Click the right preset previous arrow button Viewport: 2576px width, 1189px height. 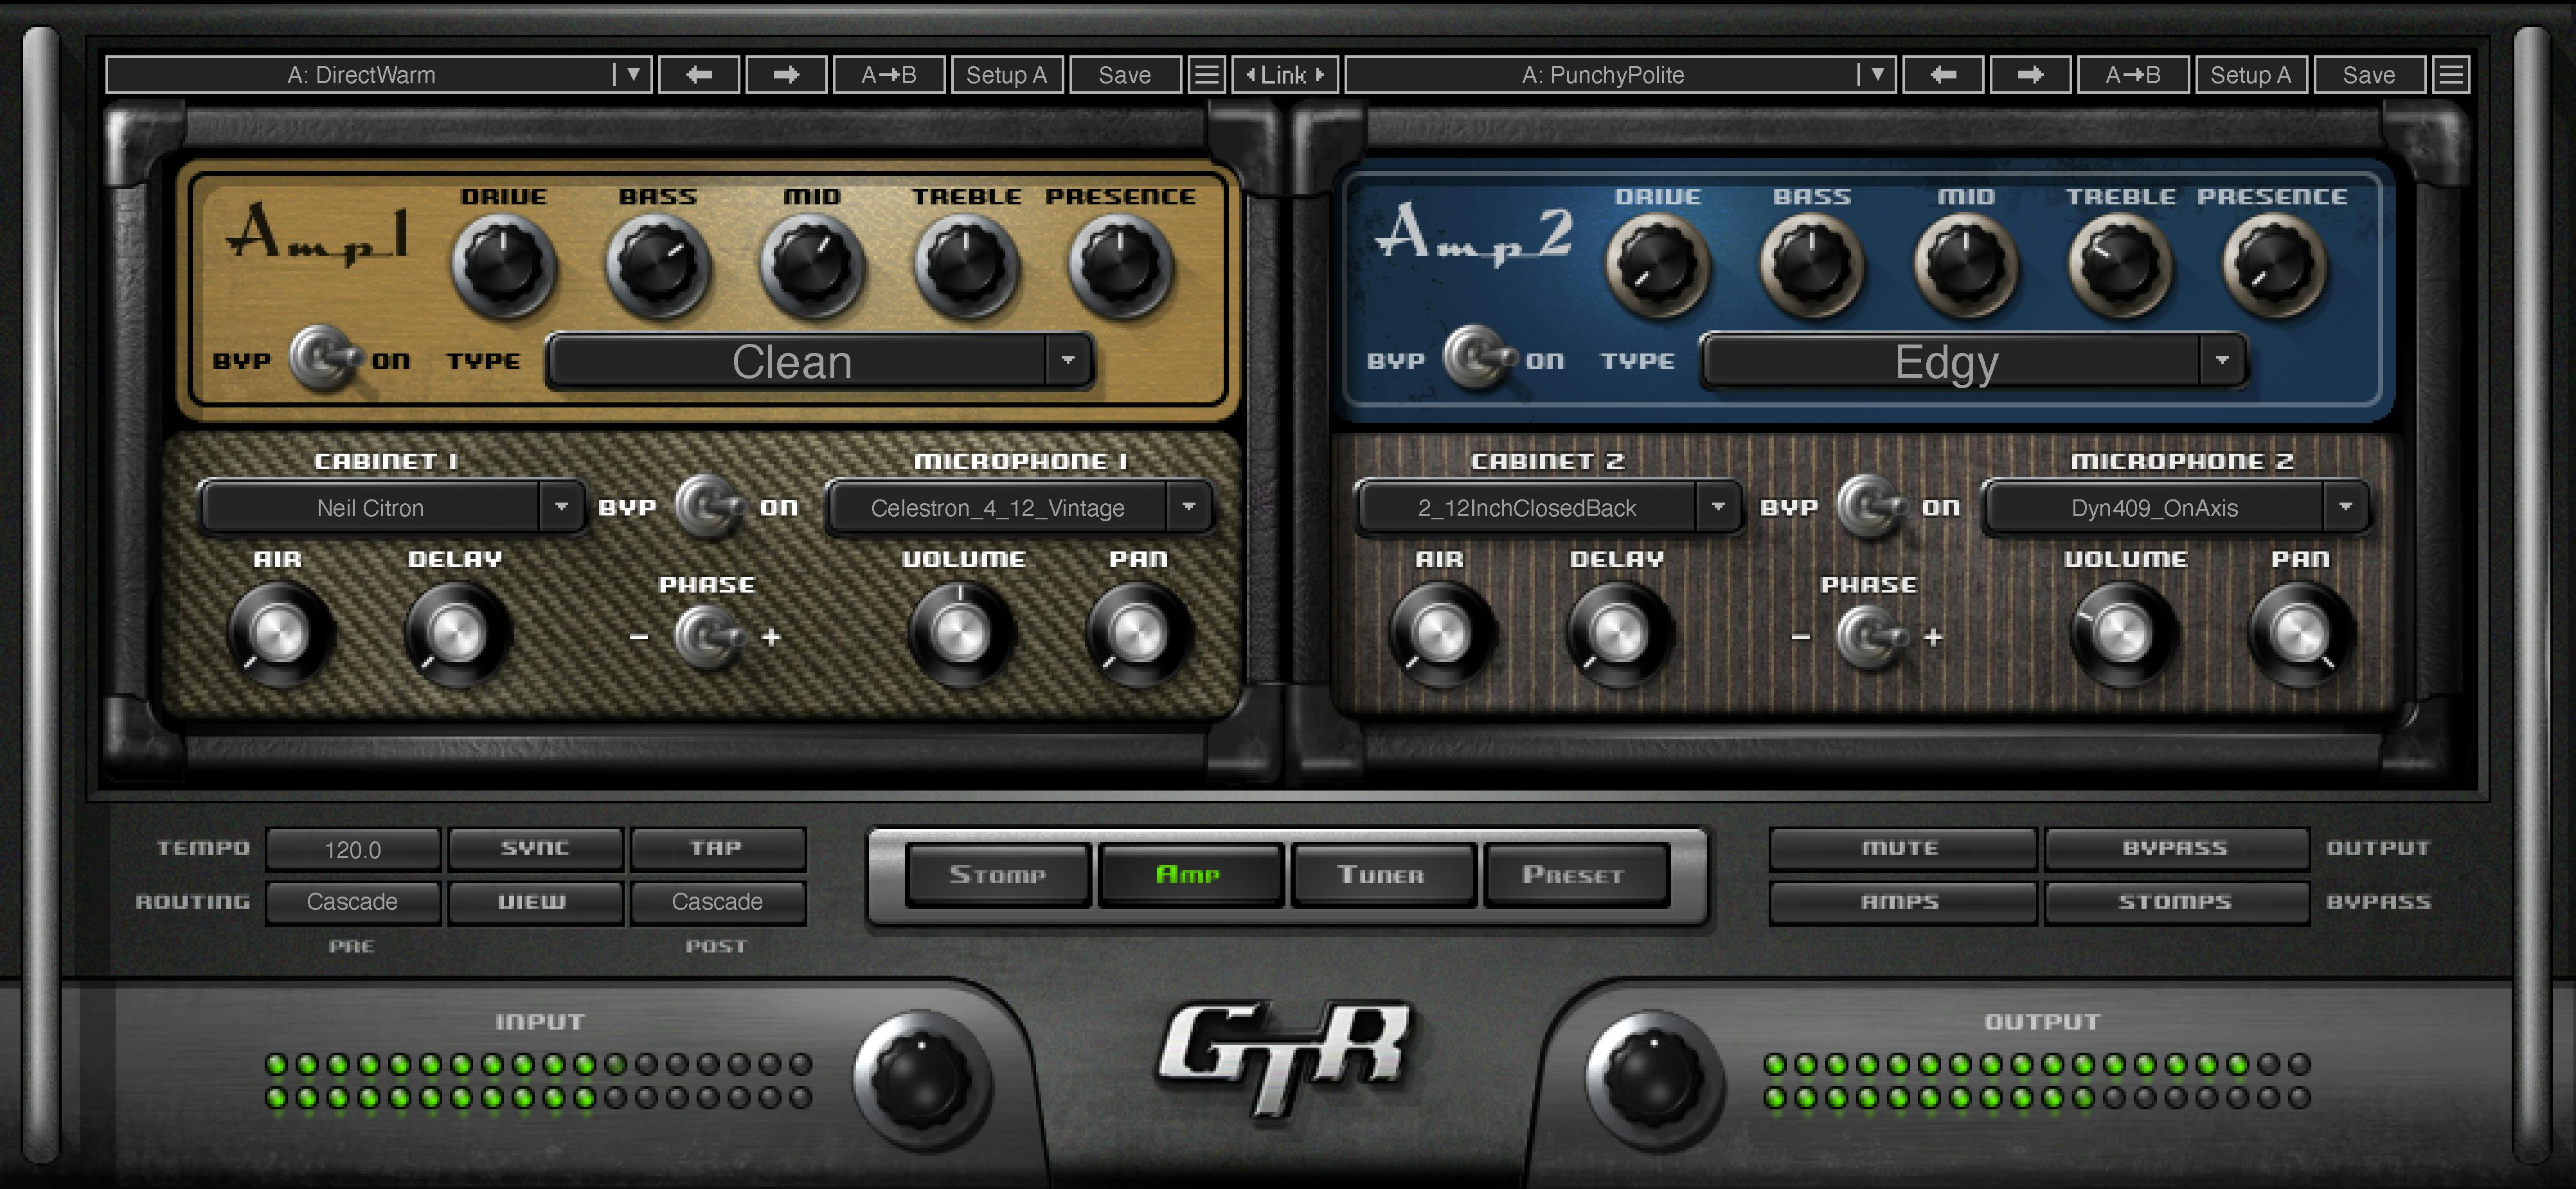point(1942,75)
